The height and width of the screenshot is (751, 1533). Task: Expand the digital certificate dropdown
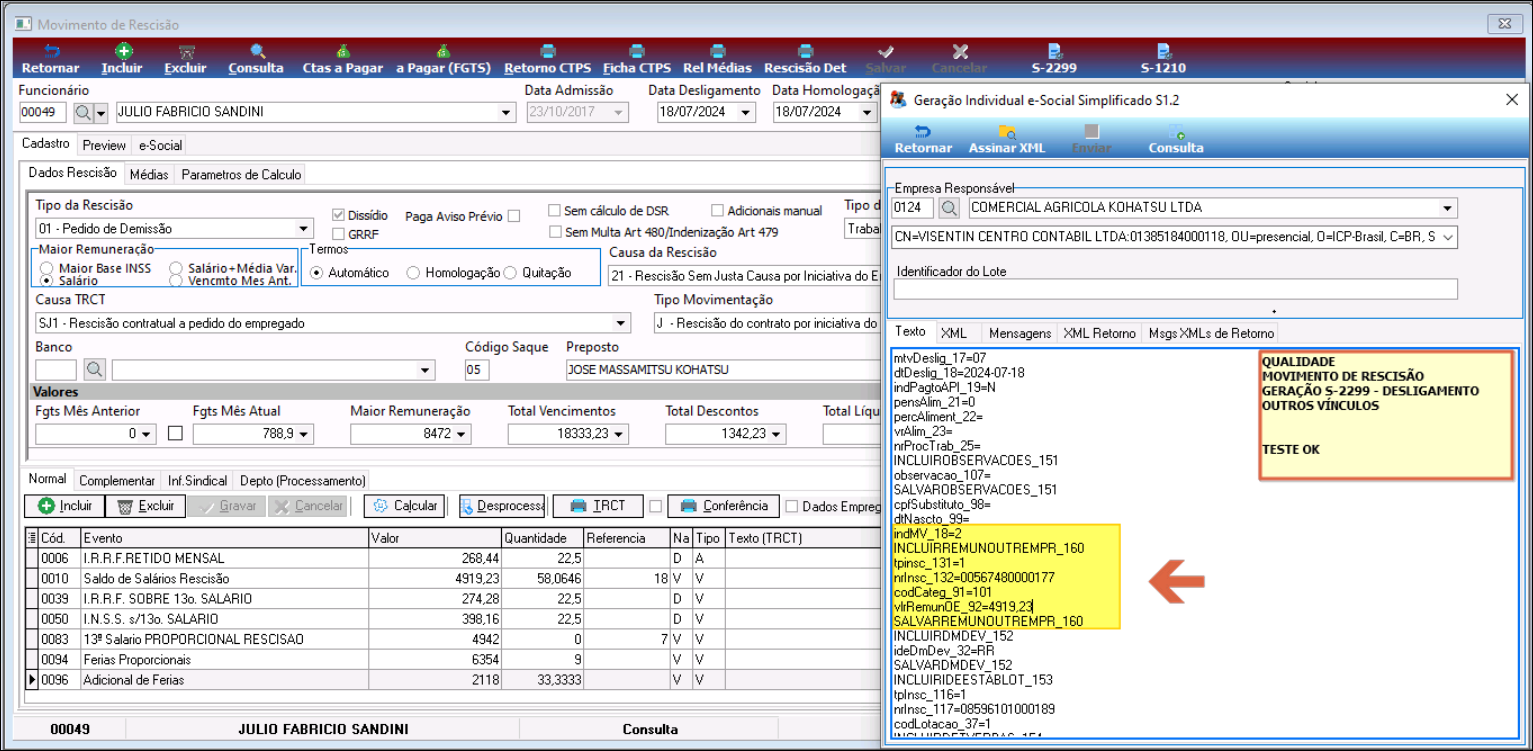click(x=1447, y=238)
